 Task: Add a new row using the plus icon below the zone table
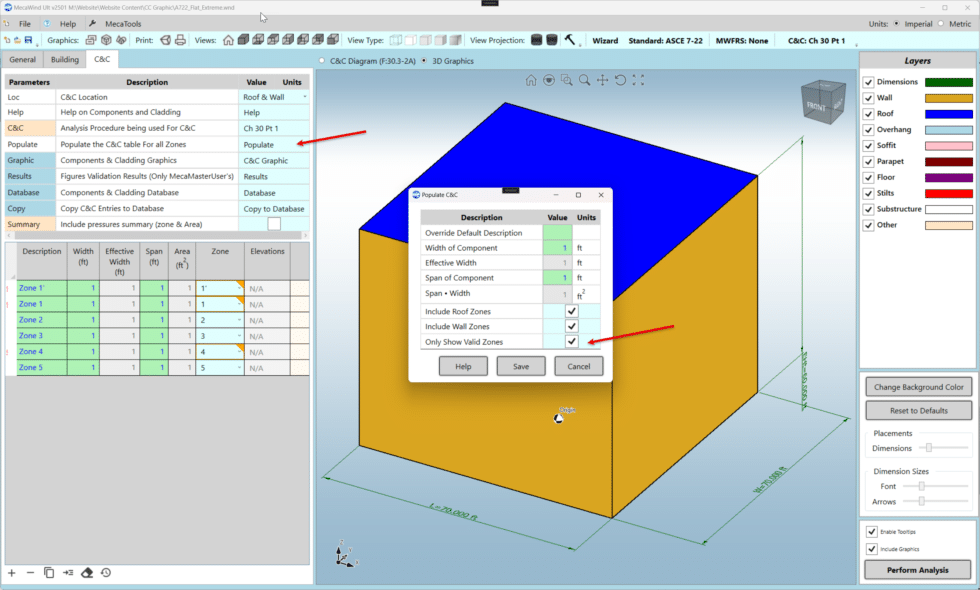point(11,573)
